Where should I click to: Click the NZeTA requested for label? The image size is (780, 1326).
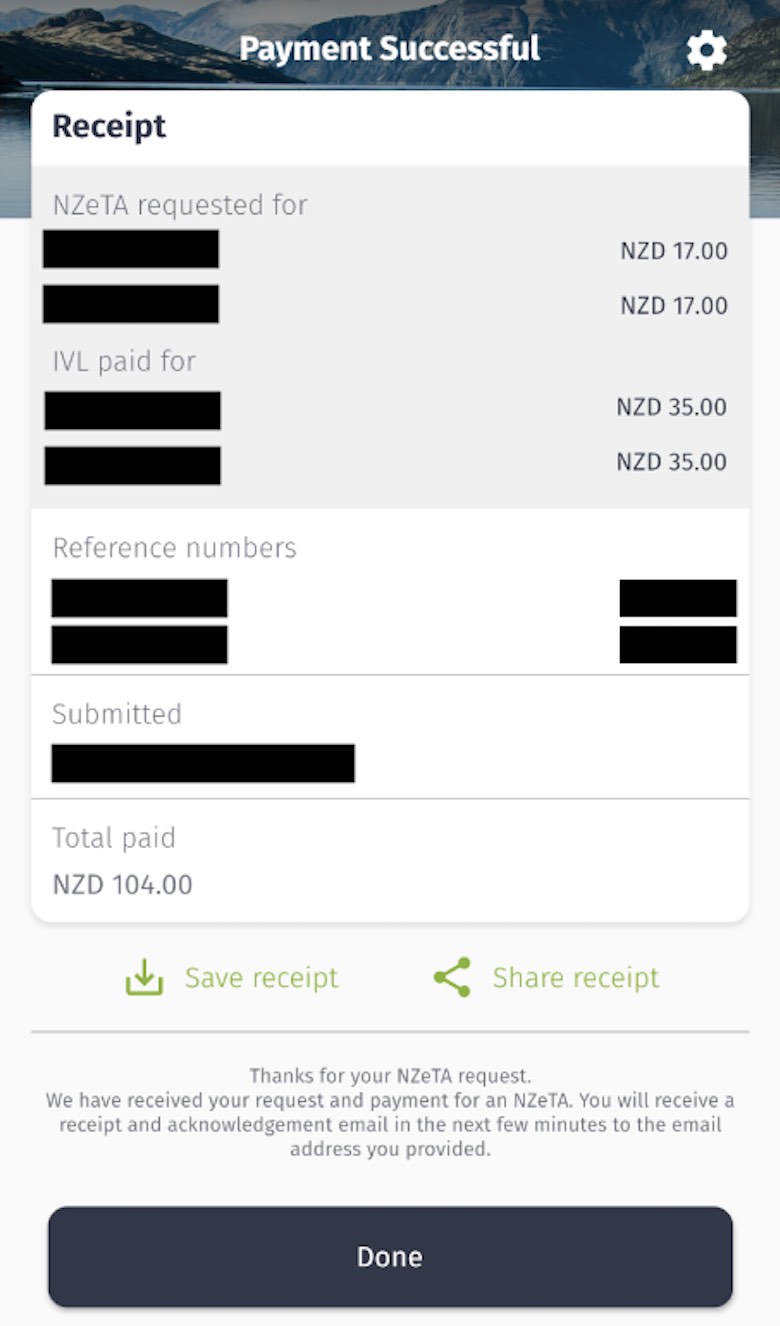pos(180,205)
